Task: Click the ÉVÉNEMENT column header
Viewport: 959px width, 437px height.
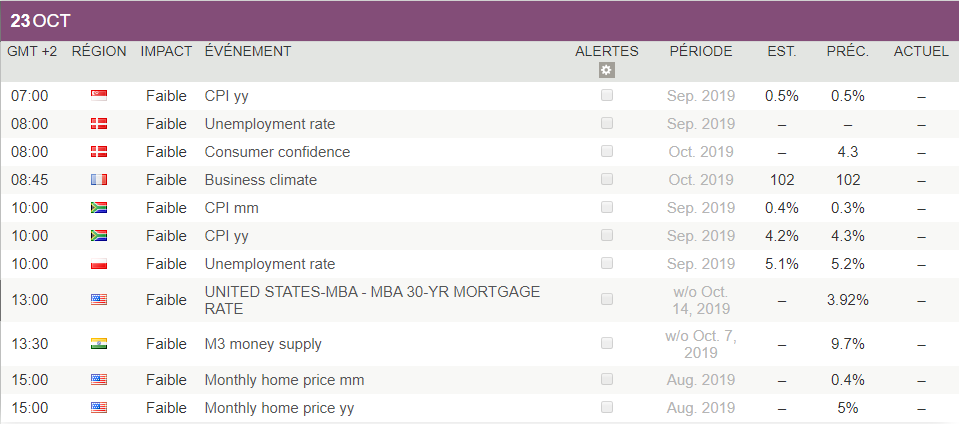Action: coord(248,51)
